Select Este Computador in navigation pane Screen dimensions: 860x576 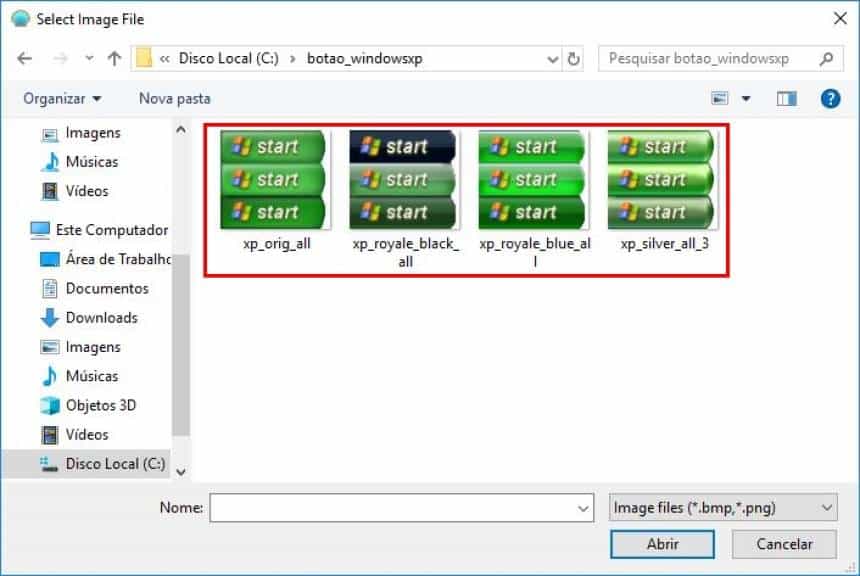pos(112,230)
